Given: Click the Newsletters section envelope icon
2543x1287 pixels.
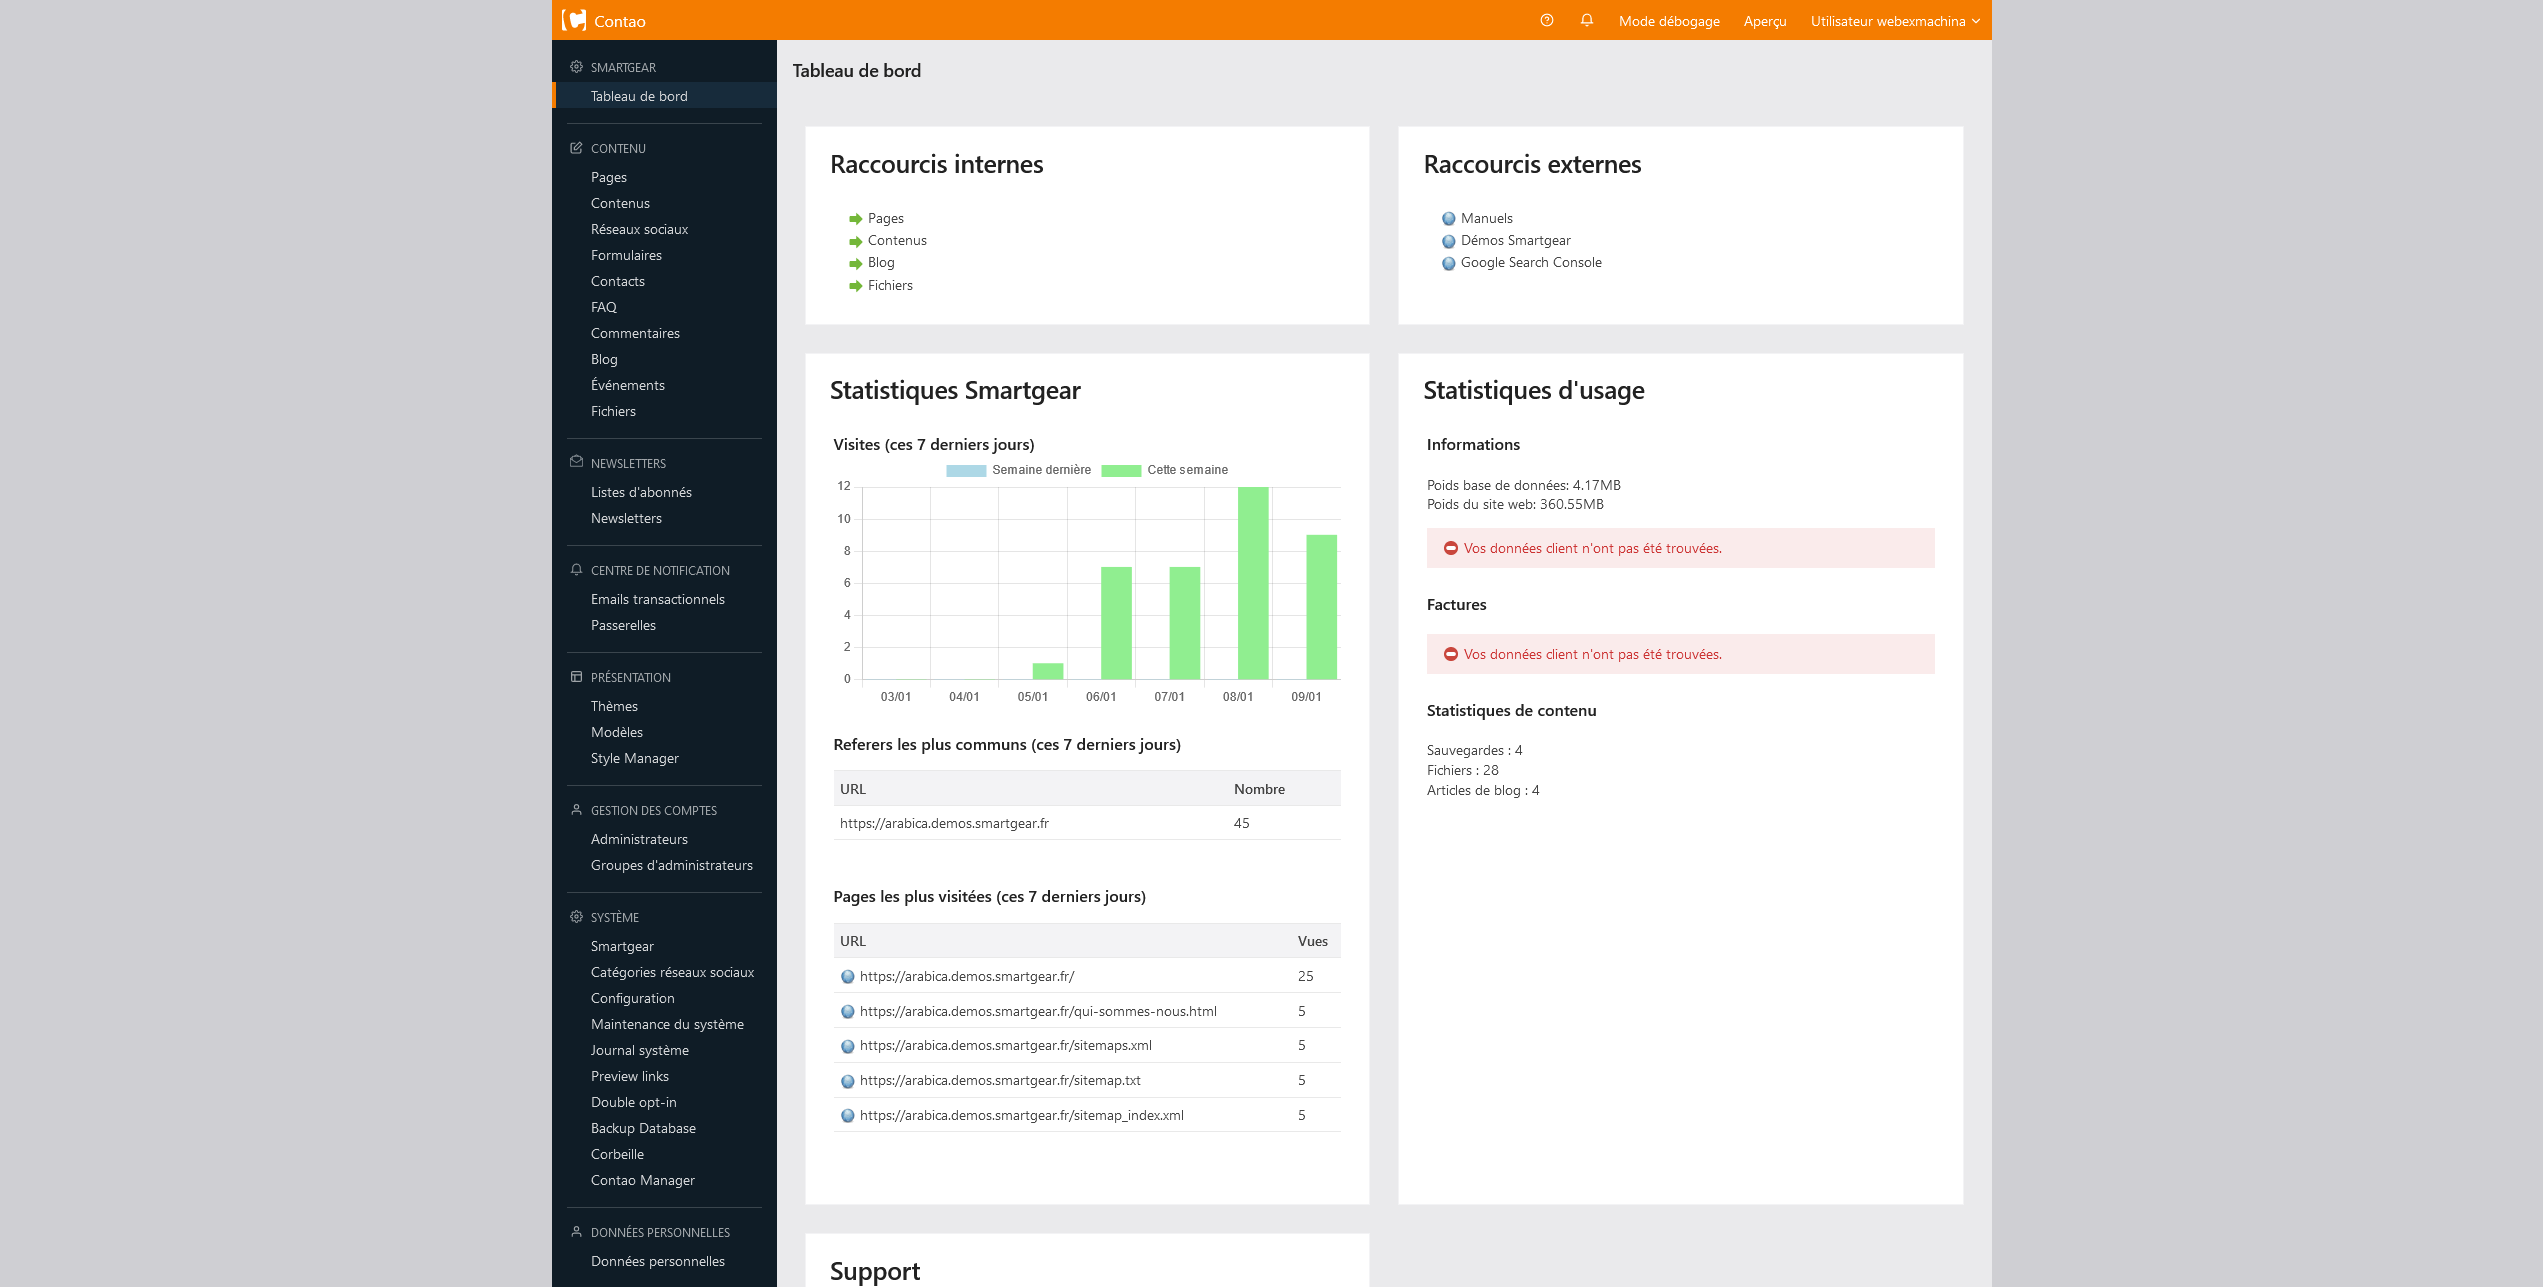Looking at the screenshot, I should click(x=576, y=462).
